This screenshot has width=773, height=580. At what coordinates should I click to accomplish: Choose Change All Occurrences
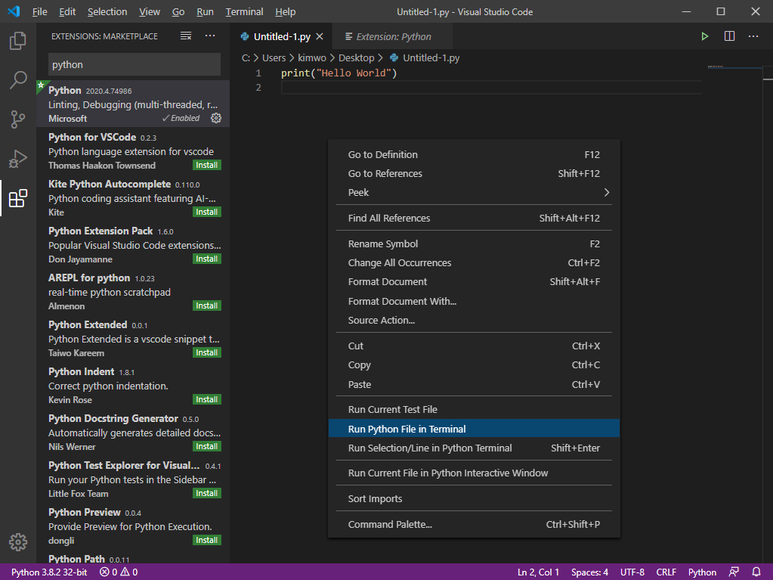[474, 263]
